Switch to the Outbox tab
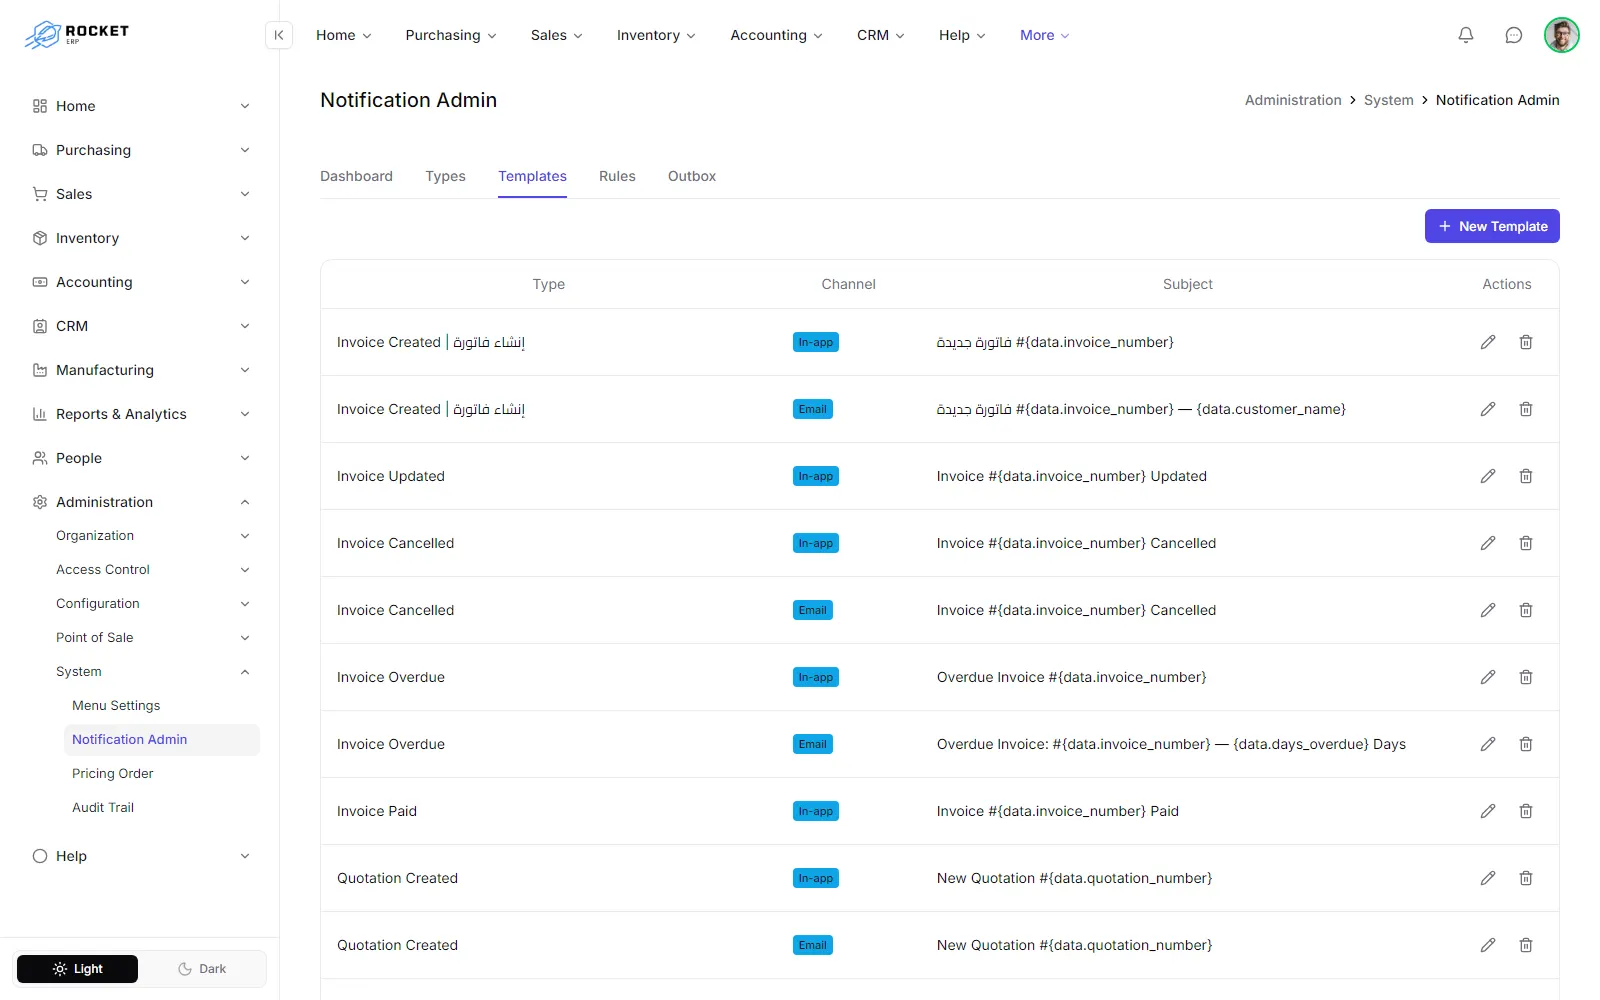The width and height of the screenshot is (1600, 1000). (x=692, y=176)
